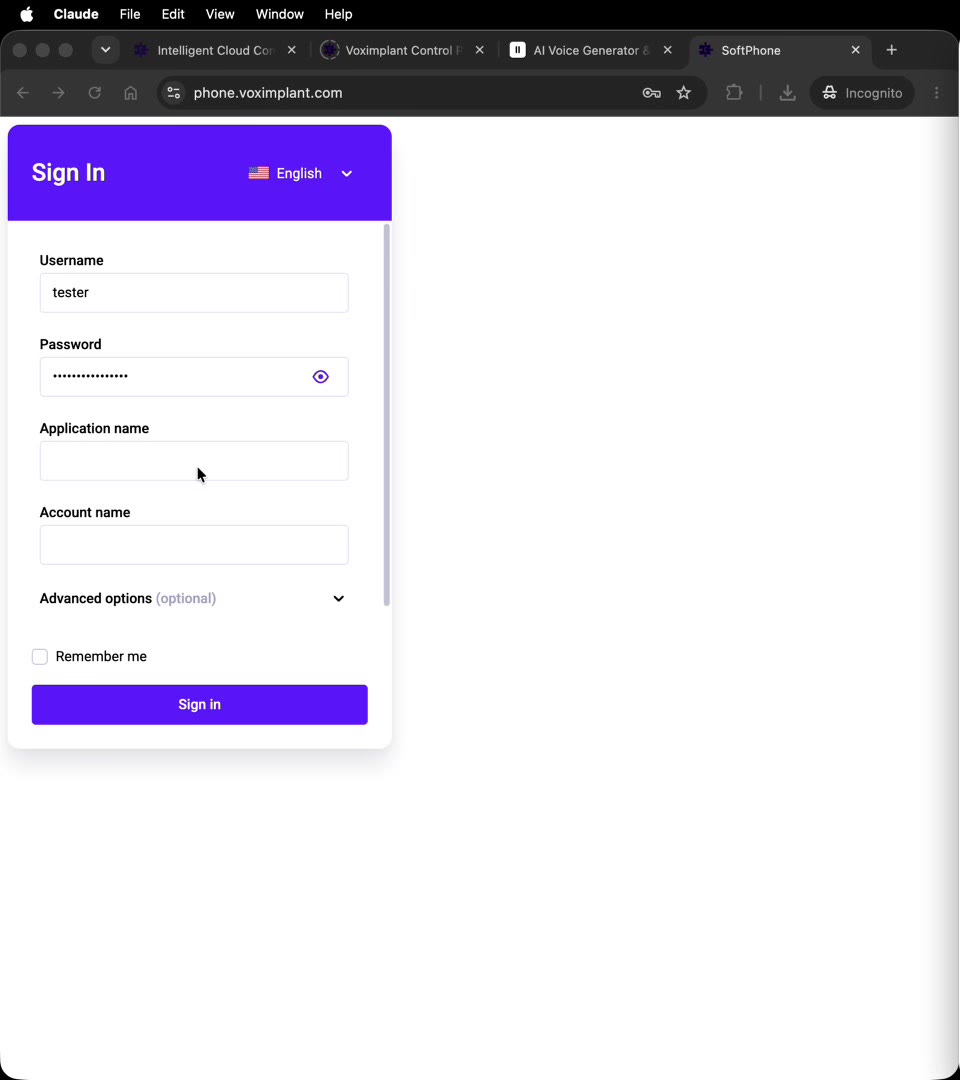Open the browser three-dot menu
The height and width of the screenshot is (1080, 960).
(x=937, y=93)
